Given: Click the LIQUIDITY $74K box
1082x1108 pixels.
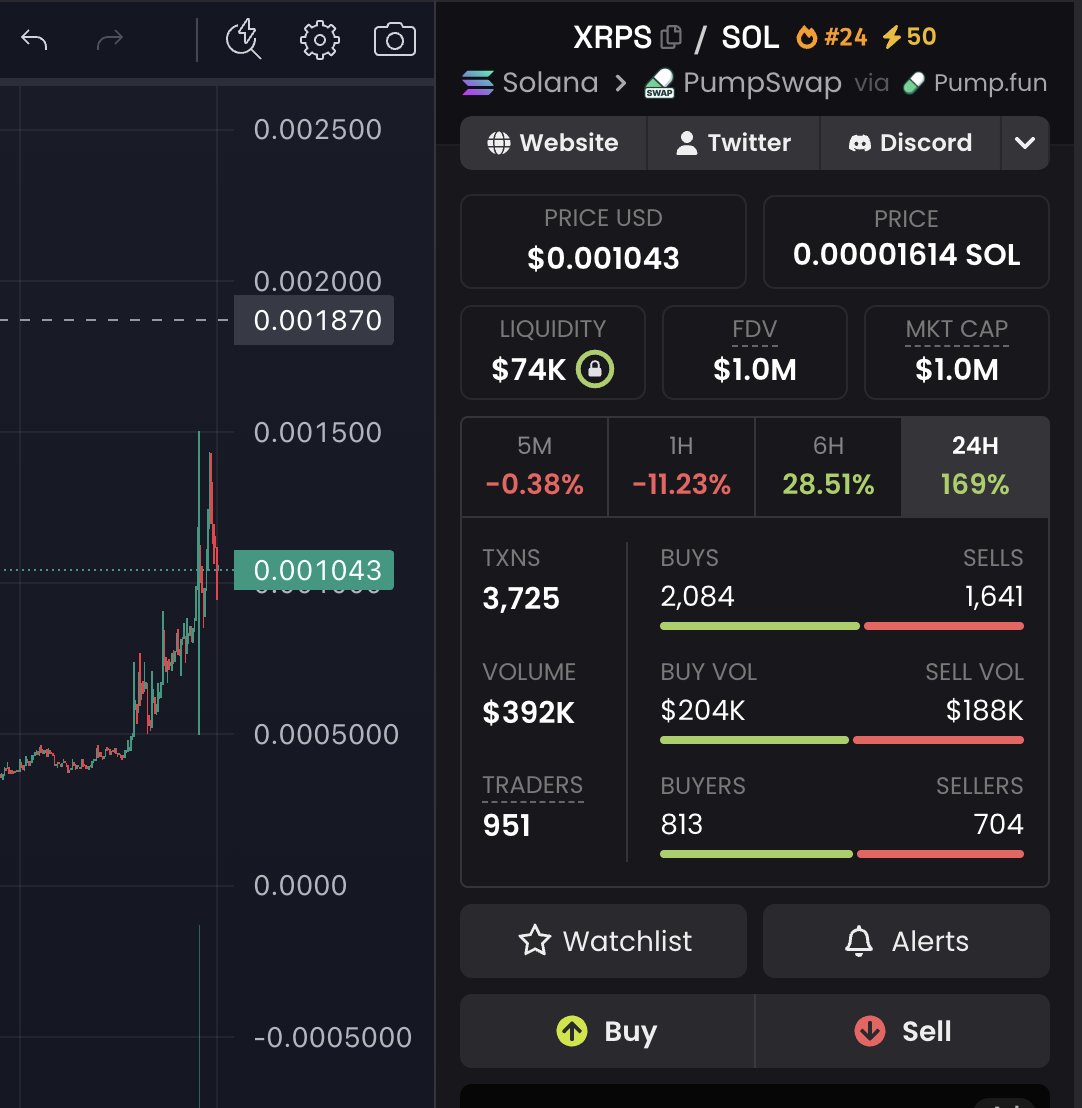Looking at the screenshot, I should pyautogui.click(x=553, y=353).
